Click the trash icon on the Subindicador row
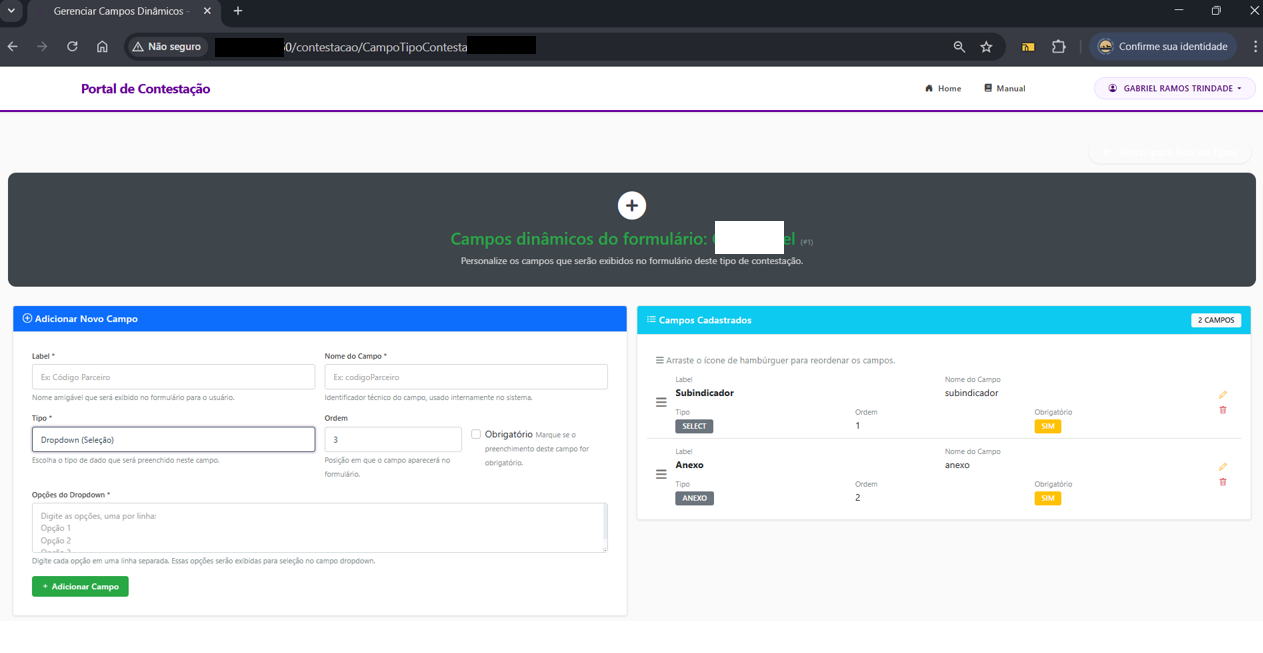The height and width of the screenshot is (653, 1263). (x=1222, y=410)
